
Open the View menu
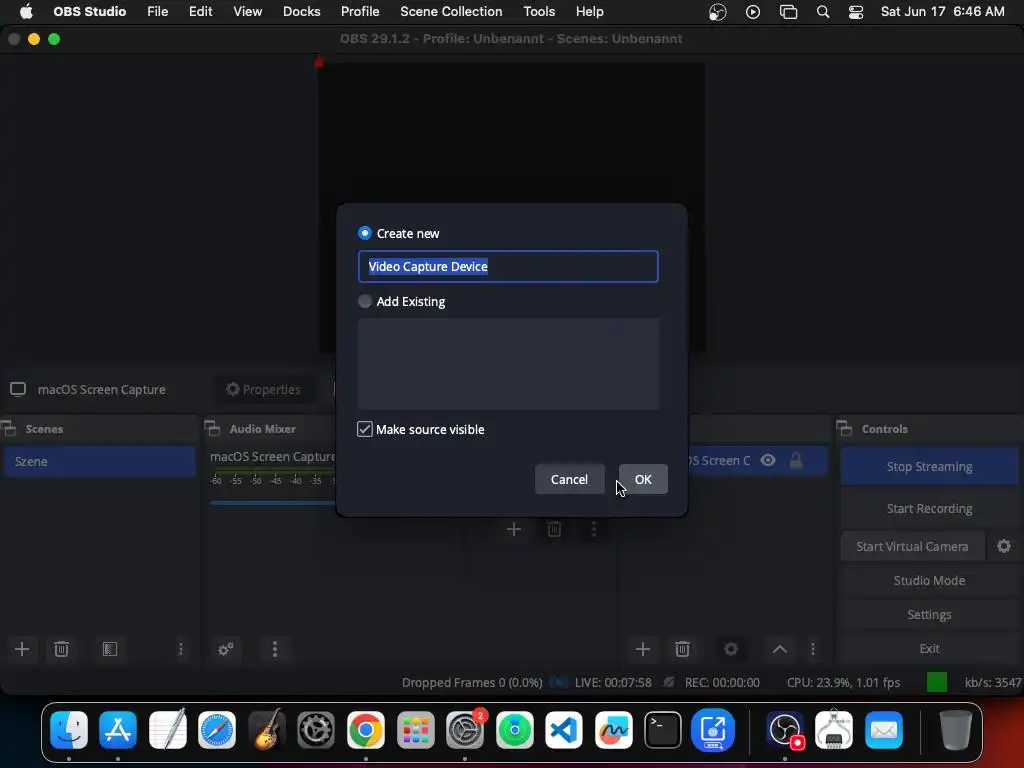[248, 11]
